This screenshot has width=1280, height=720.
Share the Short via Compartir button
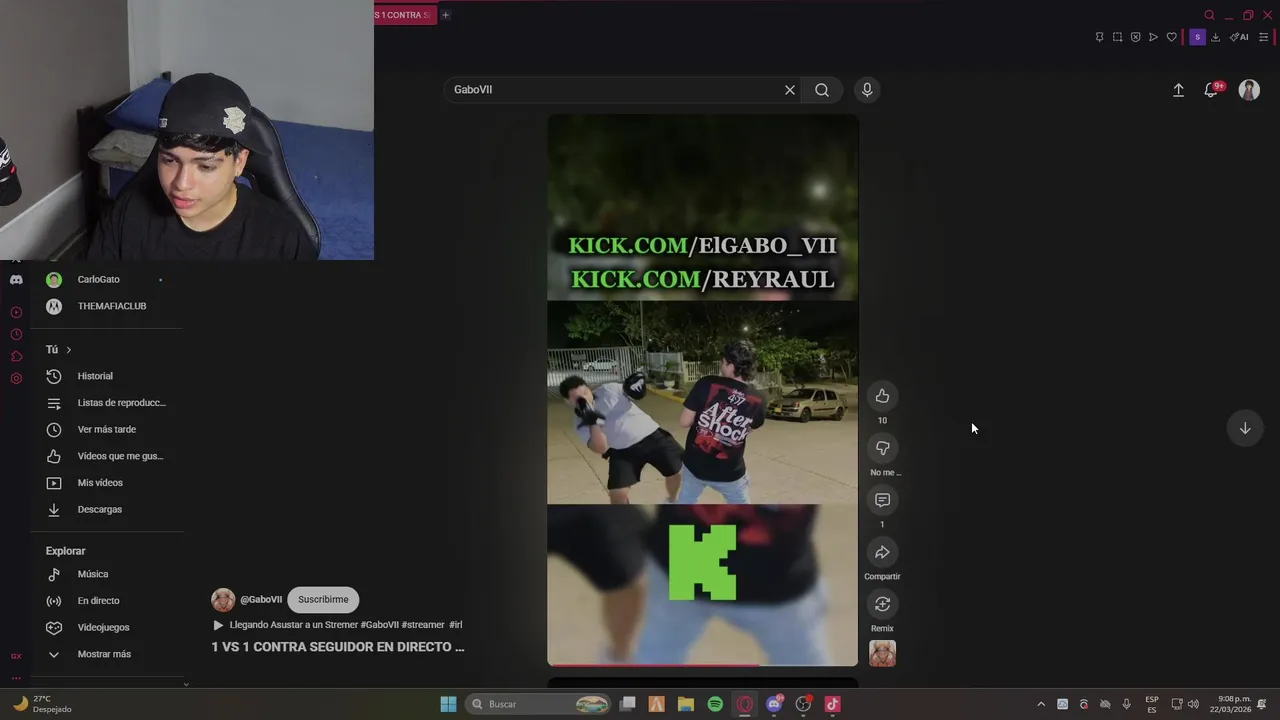(x=882, y=552)
